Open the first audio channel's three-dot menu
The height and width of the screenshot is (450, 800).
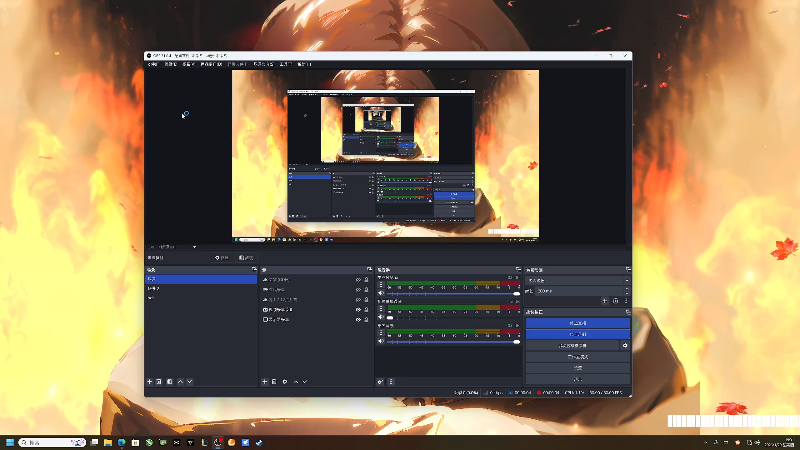tap(381, 285)
